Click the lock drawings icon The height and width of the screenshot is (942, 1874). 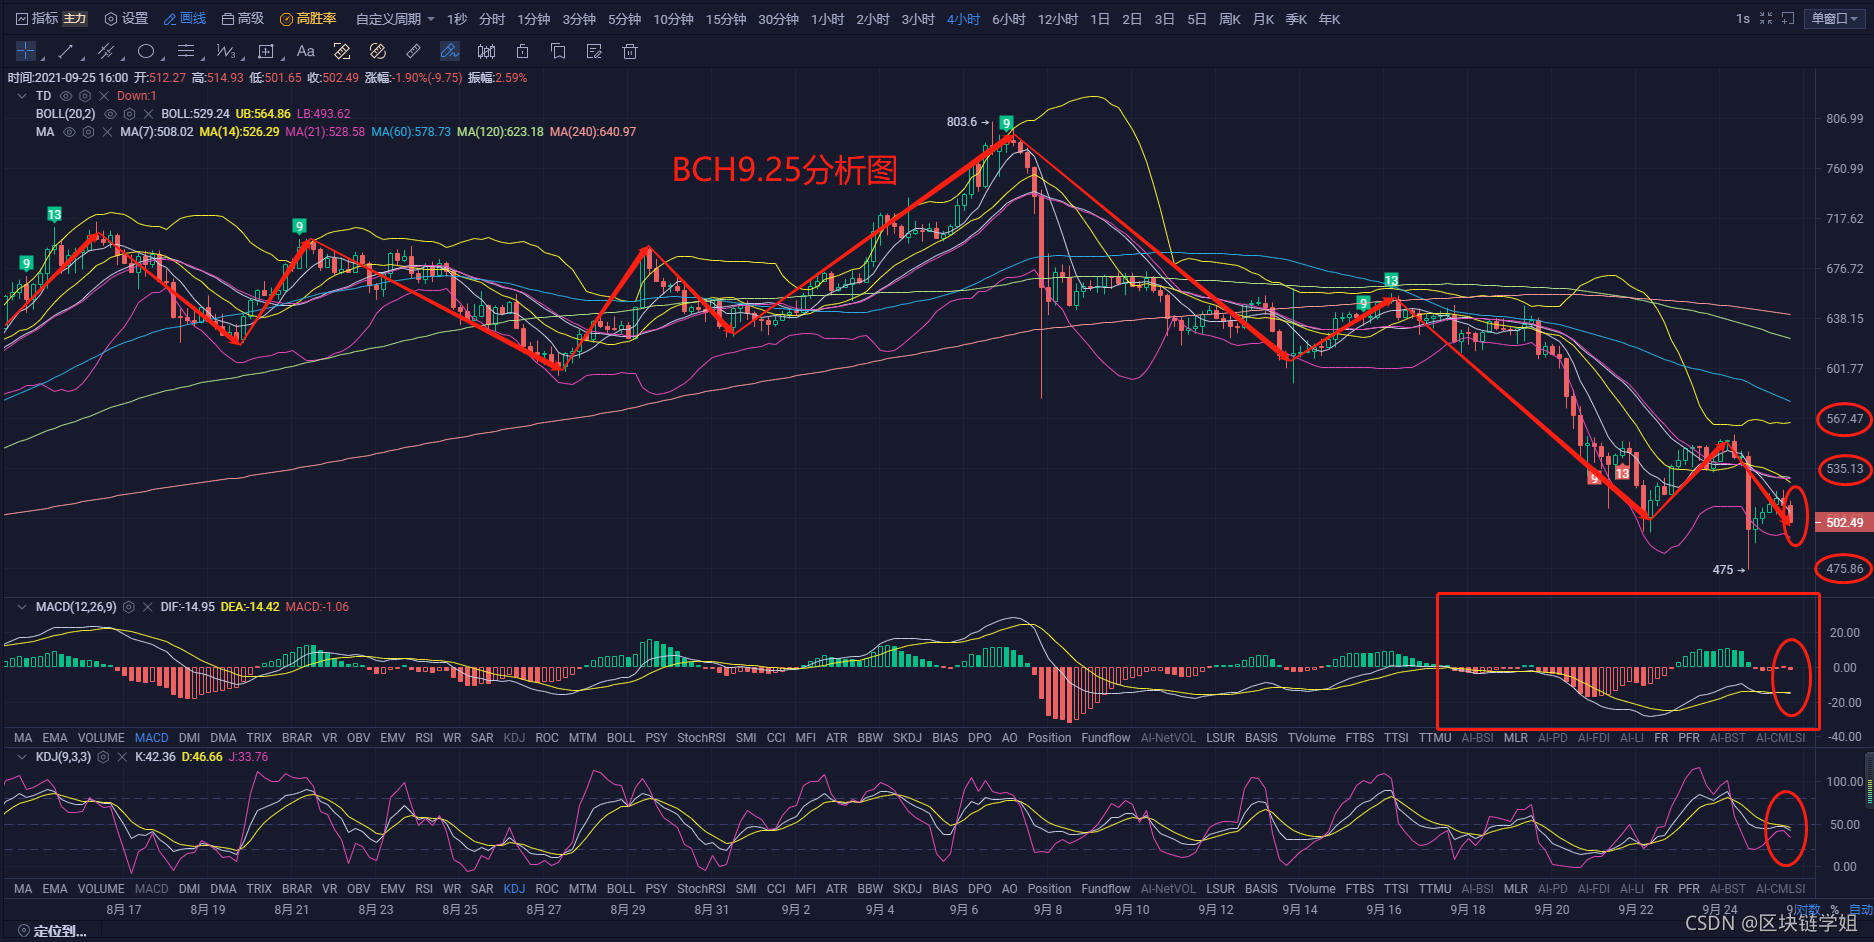click(x=522, y=51)
